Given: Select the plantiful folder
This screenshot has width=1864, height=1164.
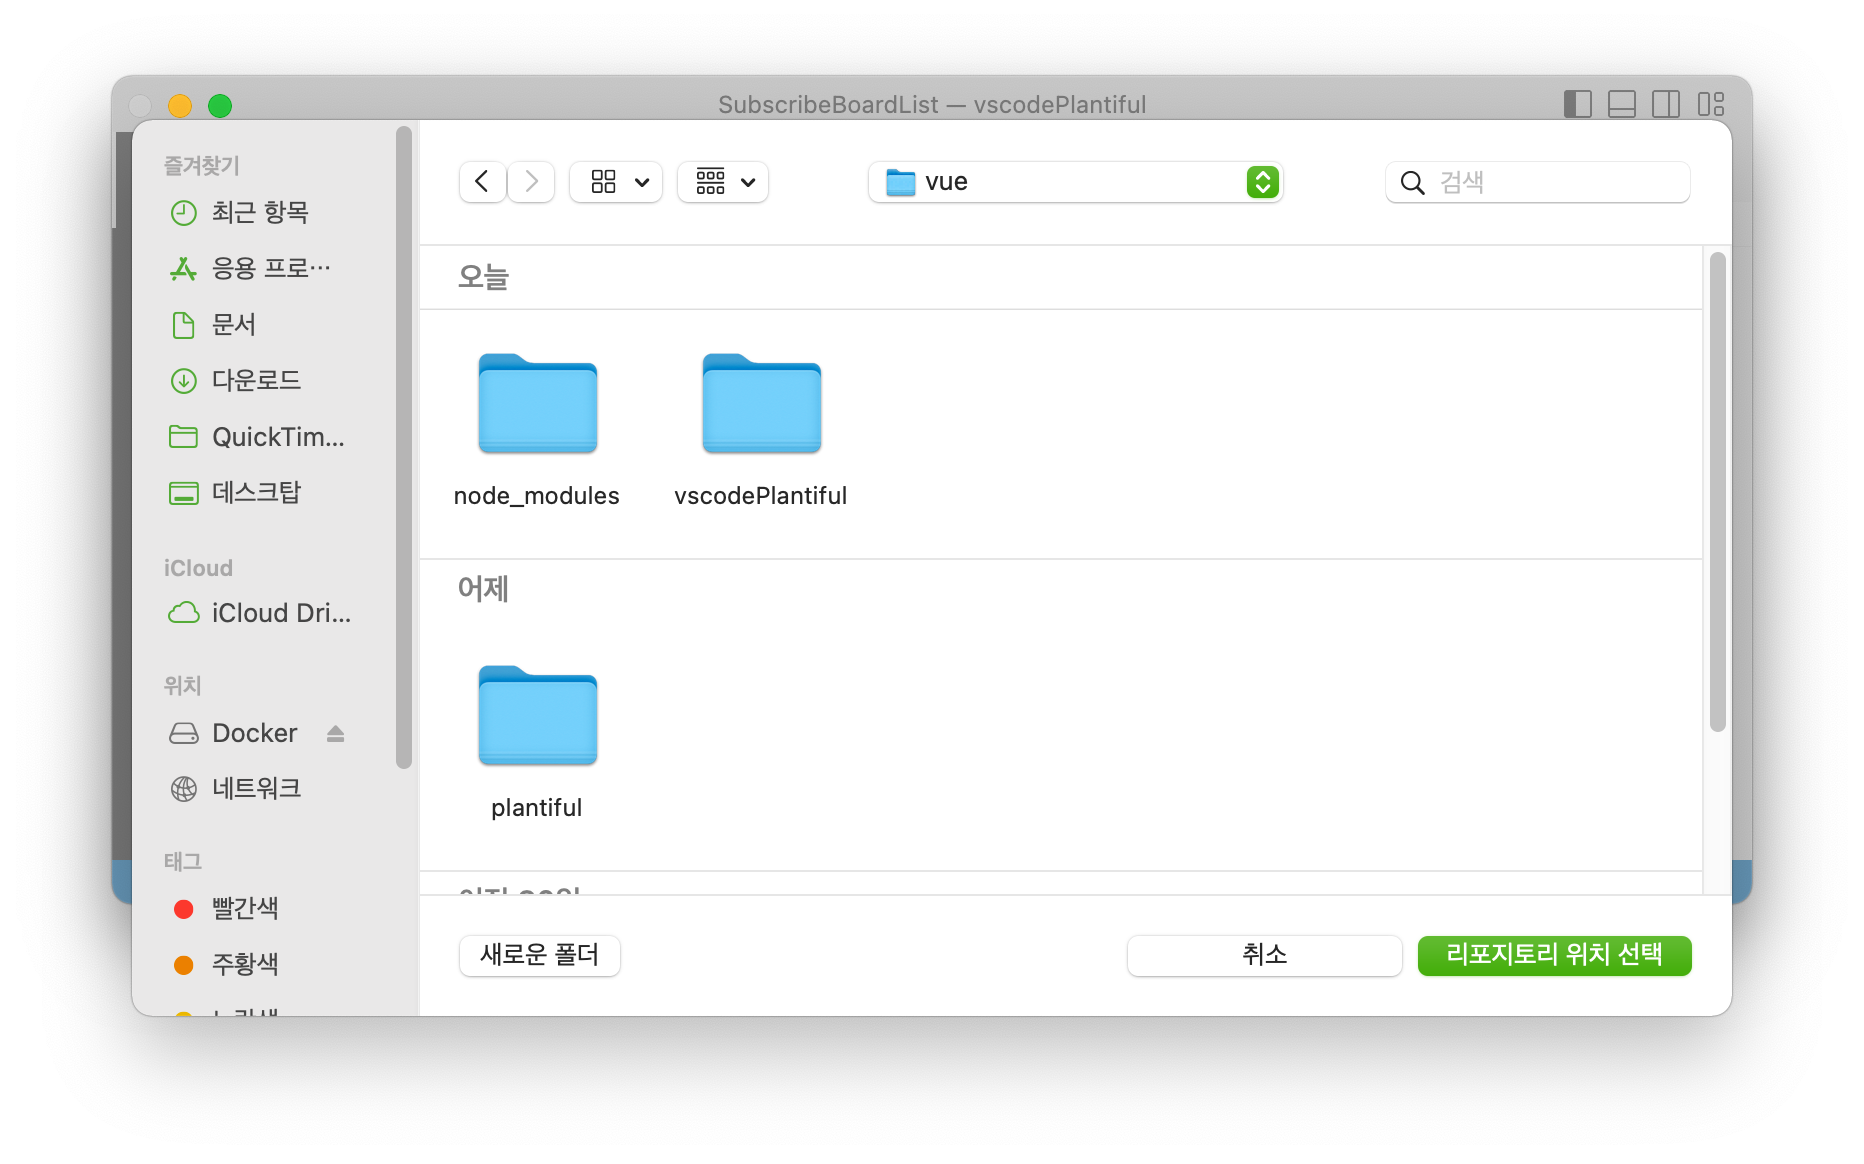Looking at the screenshot, I should coord(537,743).
